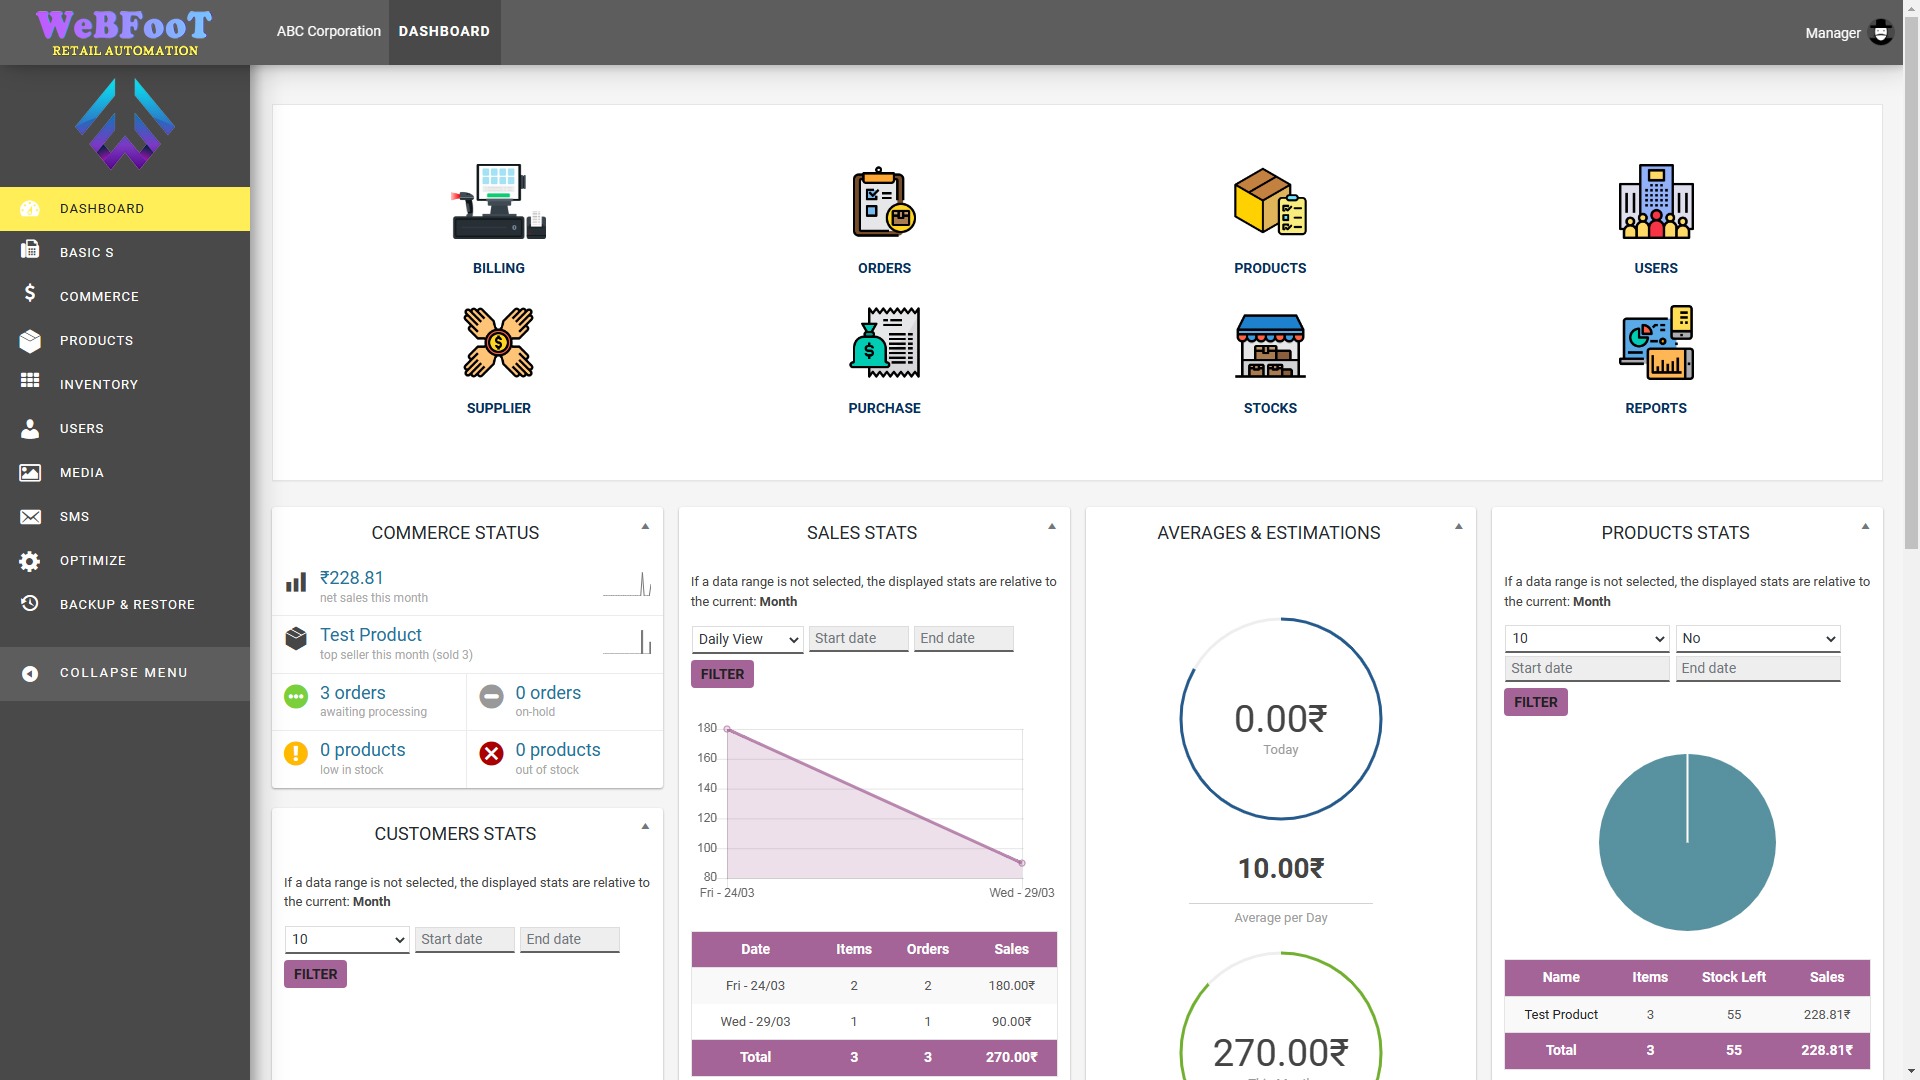Open the Orders clipboard icon
Viewport: 1920px width, 1080px height.
[884, 202]
